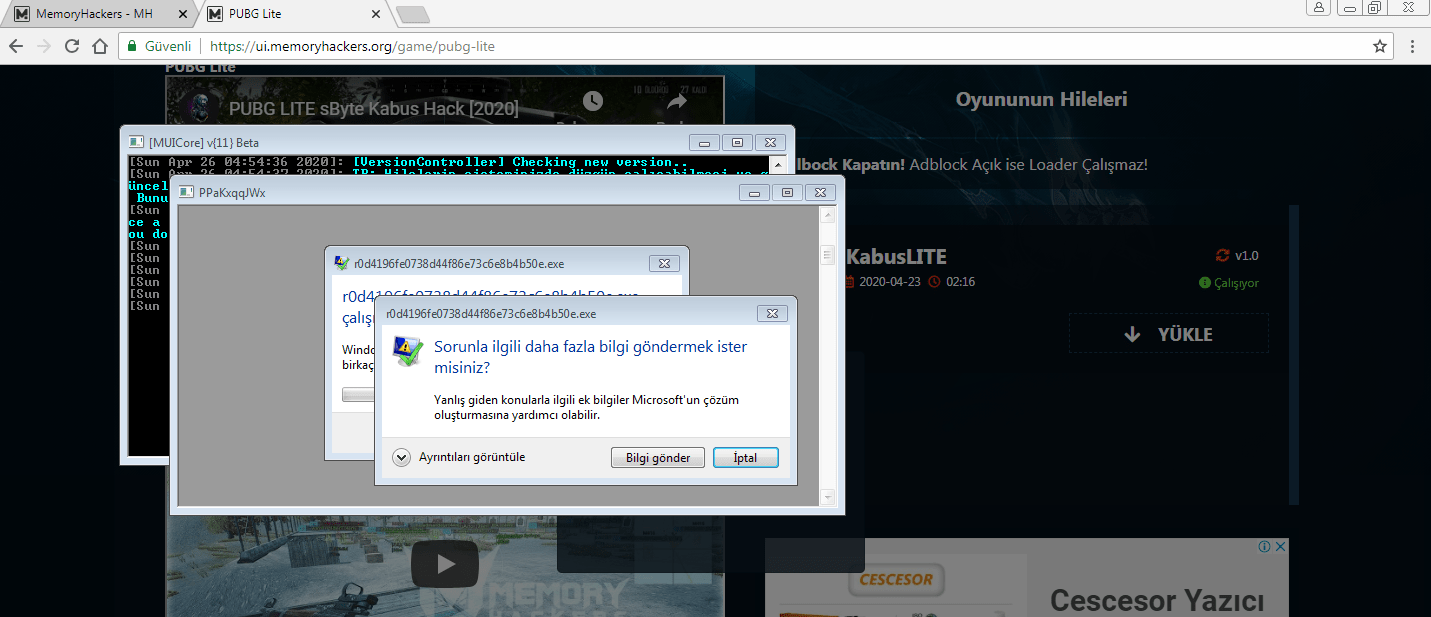Click the shield icon in error dialog
Image resolution: width=1431 pixels, height=617 pixels.
pos(407,351)
